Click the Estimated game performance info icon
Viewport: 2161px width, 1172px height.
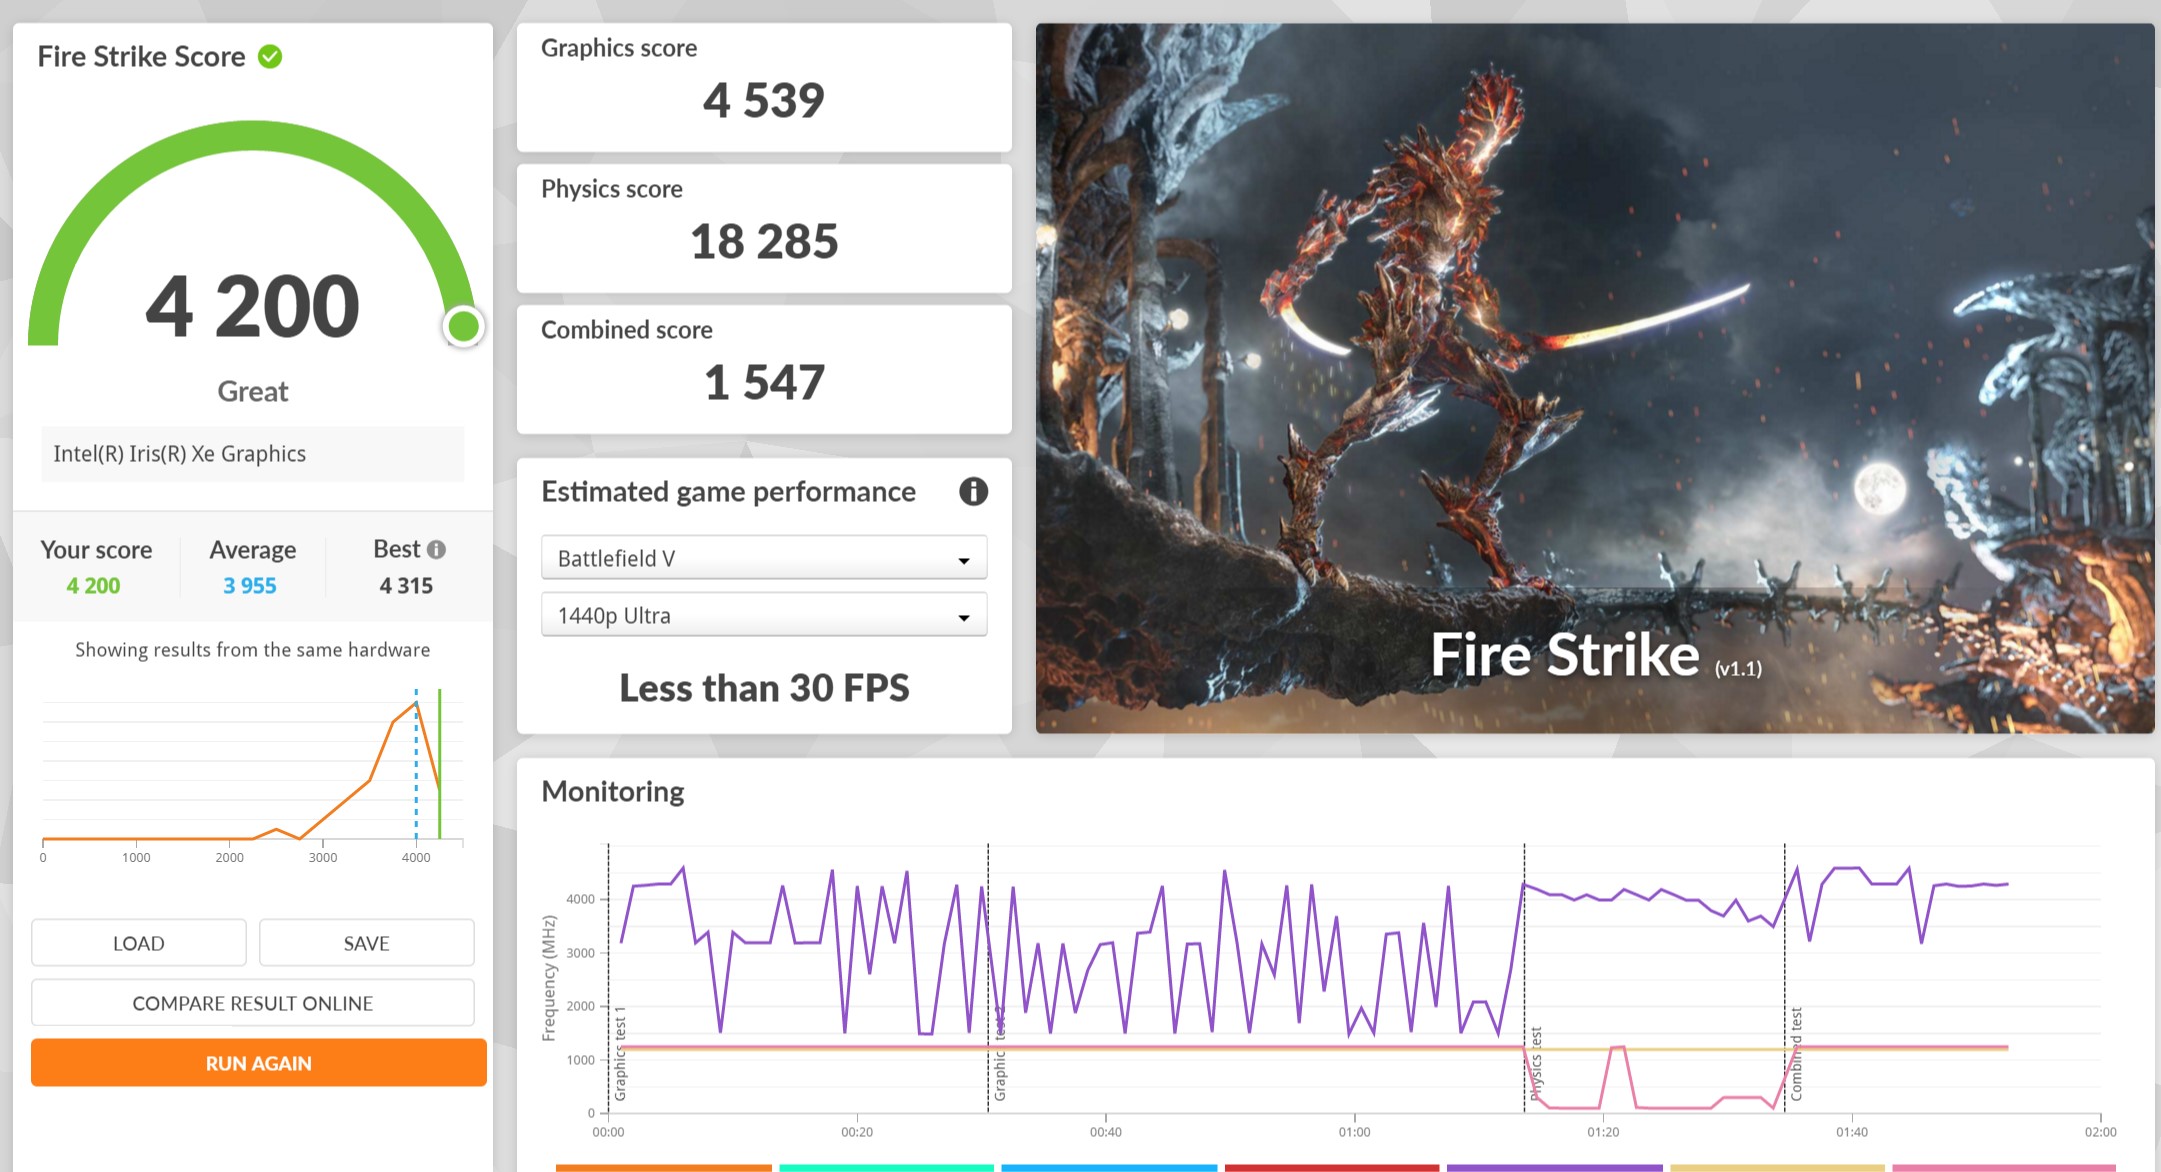click(x=973, y=491)
